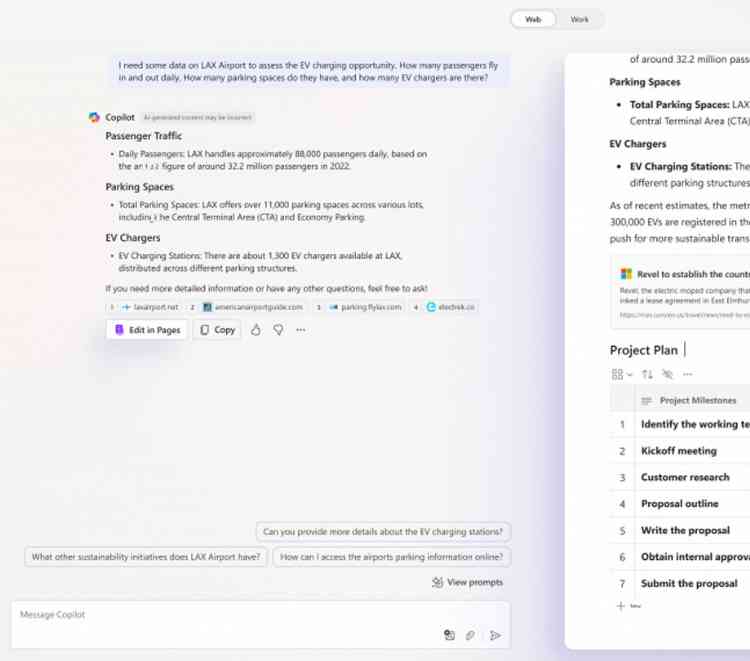The image size is (750, 661).
Task: Open the table view dropdown under Project Plan
Action: pyautogui.click(x=622, y=375)
